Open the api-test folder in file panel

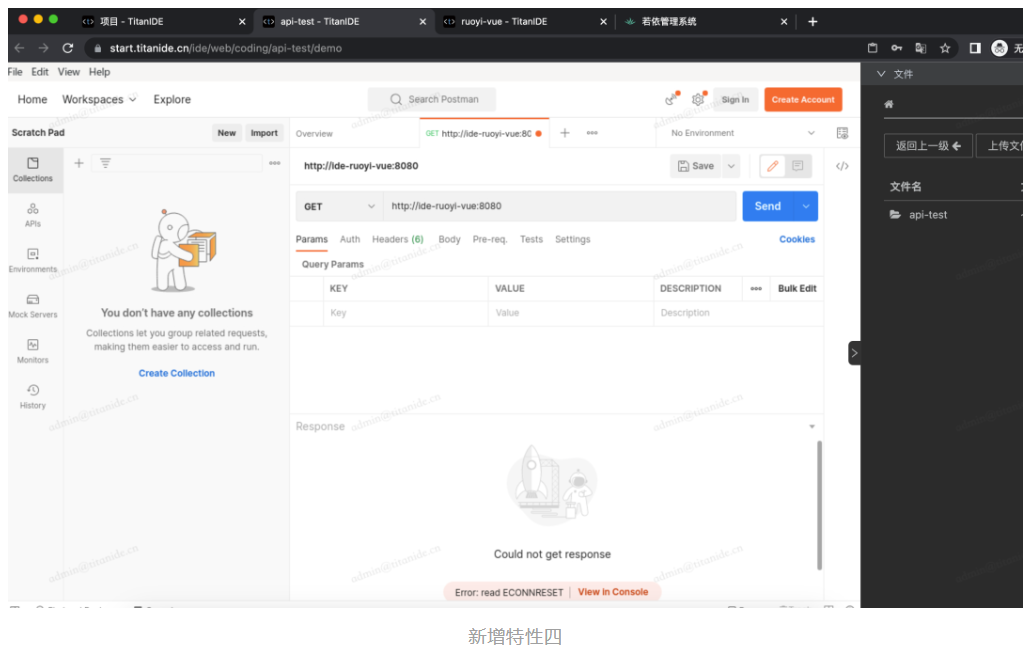tap(927, 214)
